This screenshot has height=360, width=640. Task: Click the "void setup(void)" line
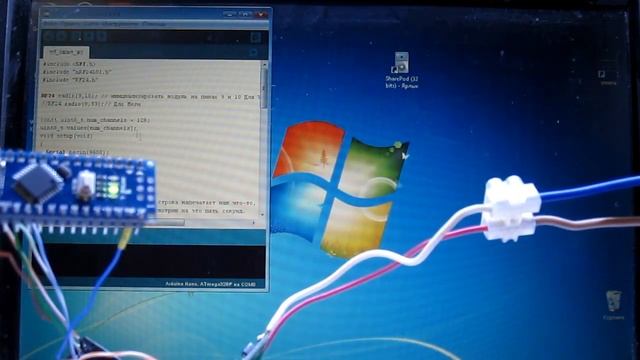[x=66, y=136]
